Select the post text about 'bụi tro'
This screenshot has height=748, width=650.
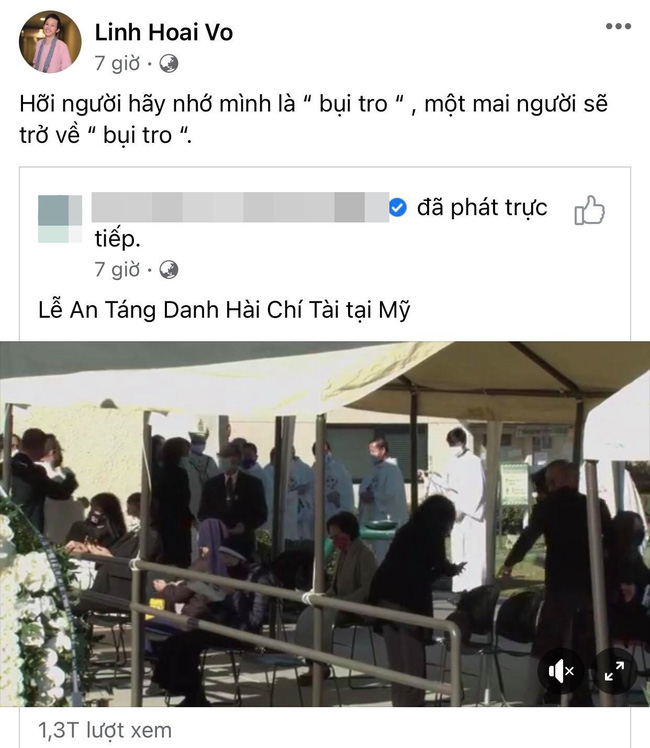click(314, 119)
